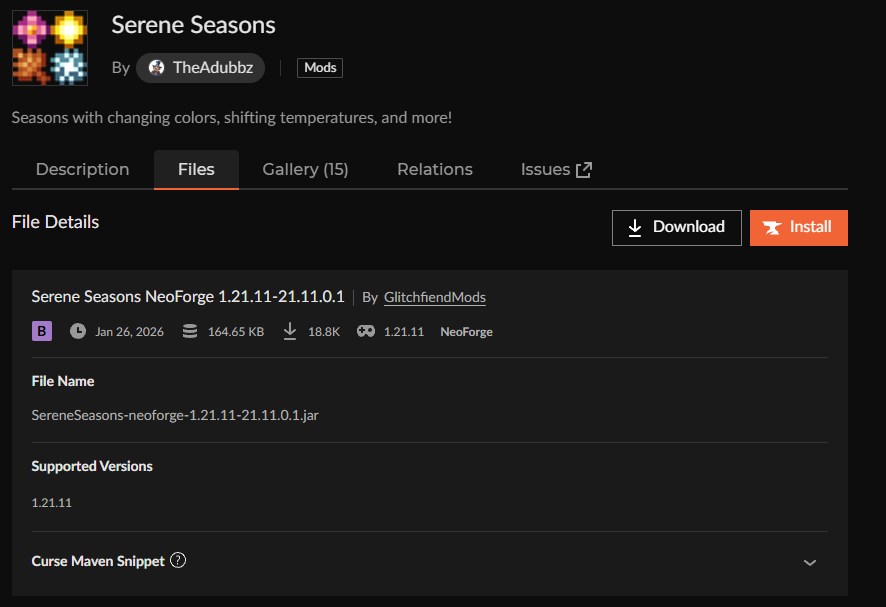Open the Gallery (15) tab

point(305,170)
